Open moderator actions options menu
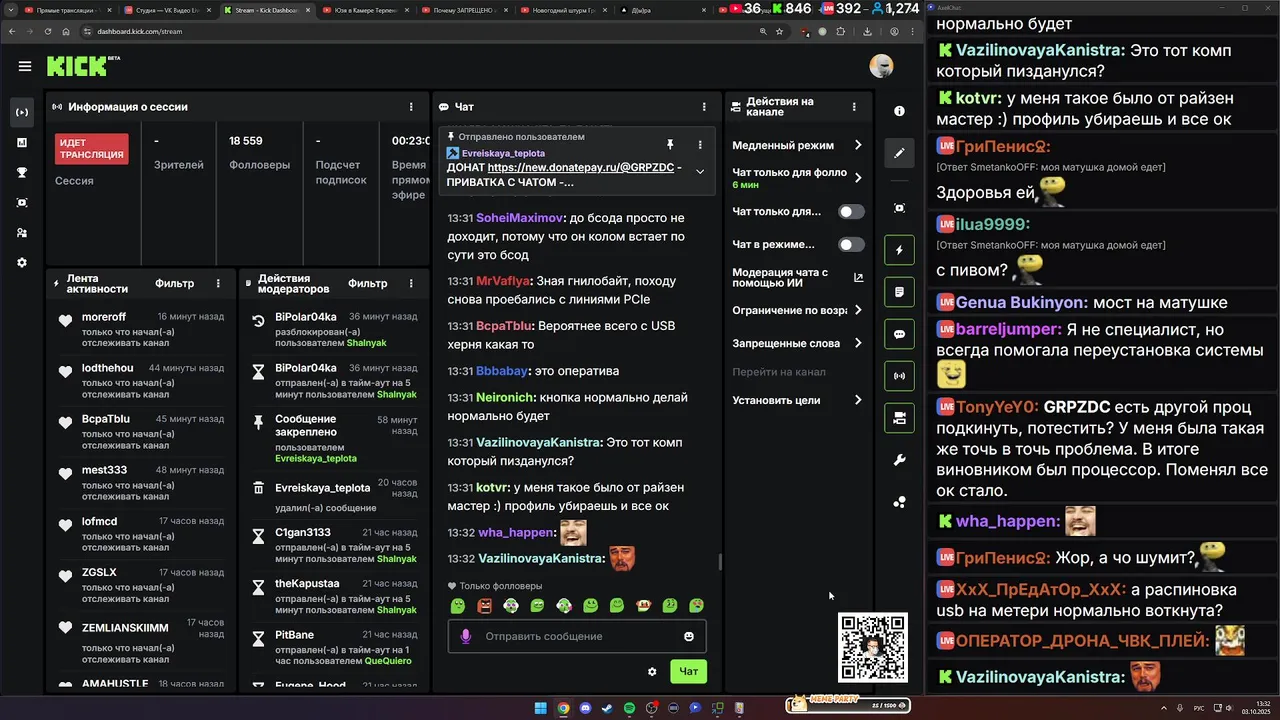 click(x=411, y=284)
